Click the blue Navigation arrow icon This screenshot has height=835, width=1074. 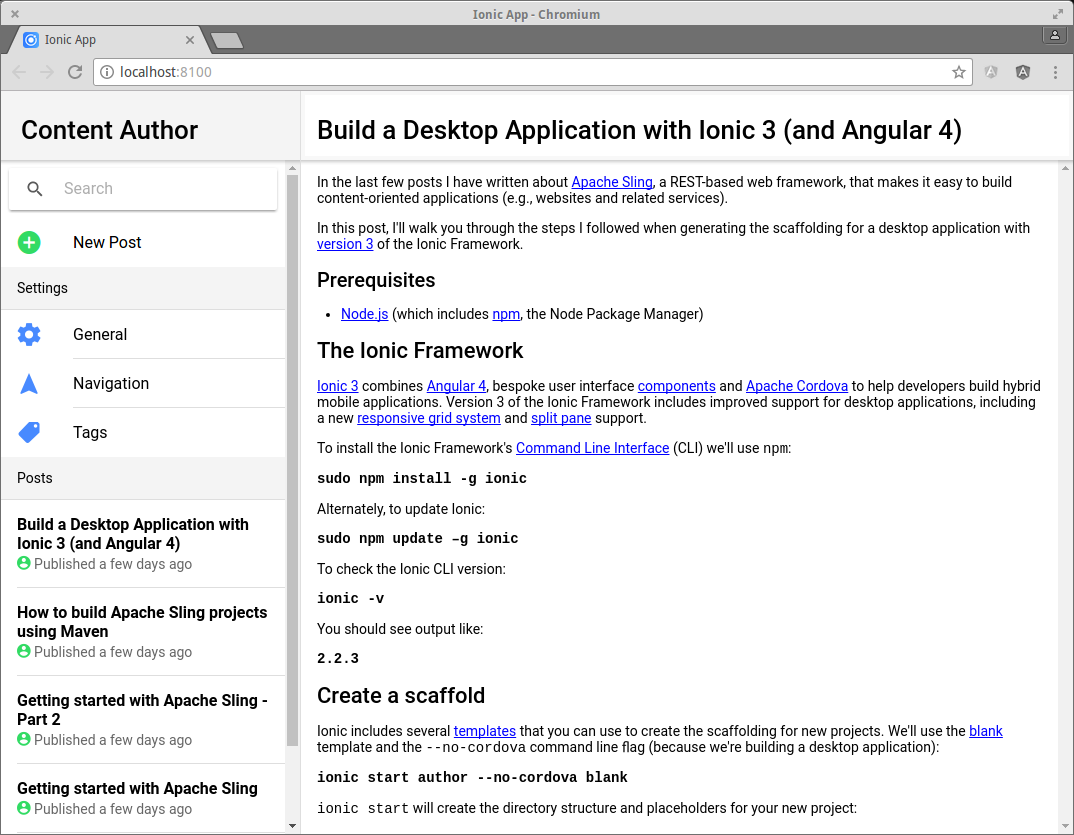click(x=29, y=384)
